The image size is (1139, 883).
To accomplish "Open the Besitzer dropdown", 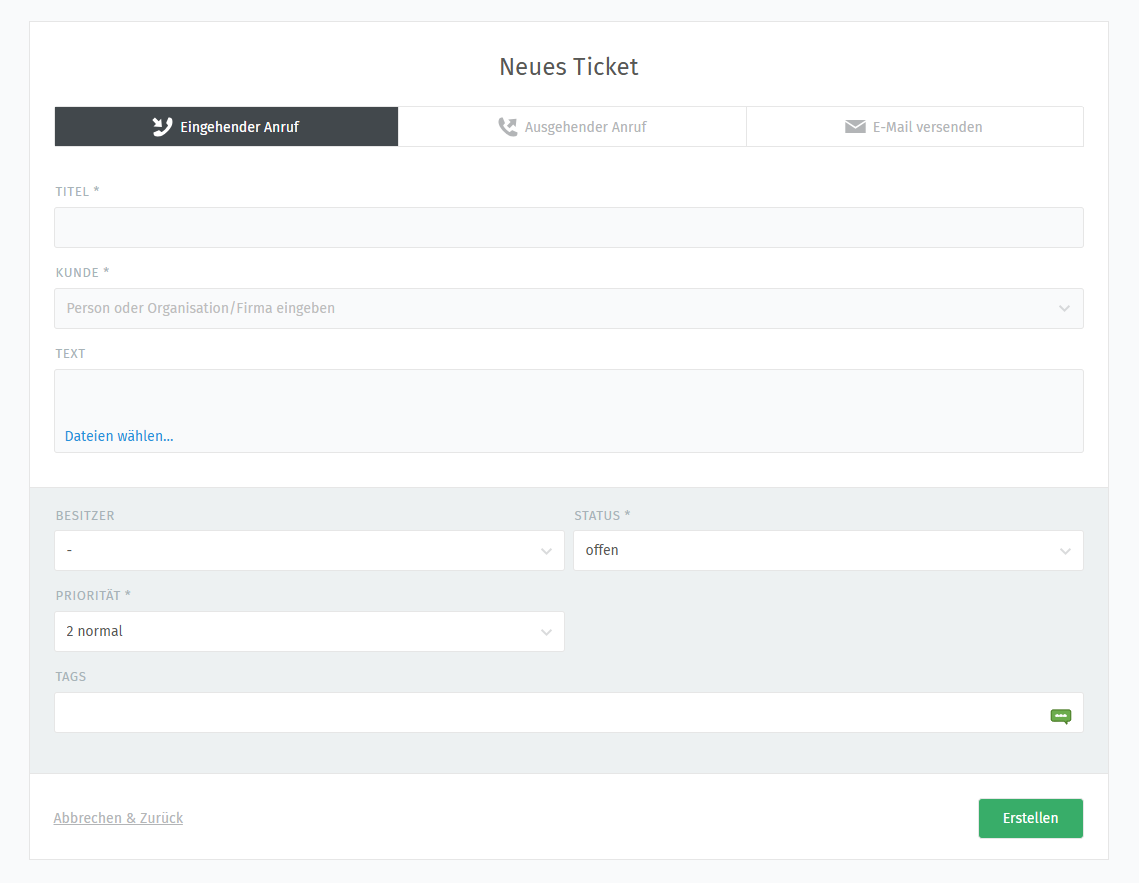I will 309,550.
